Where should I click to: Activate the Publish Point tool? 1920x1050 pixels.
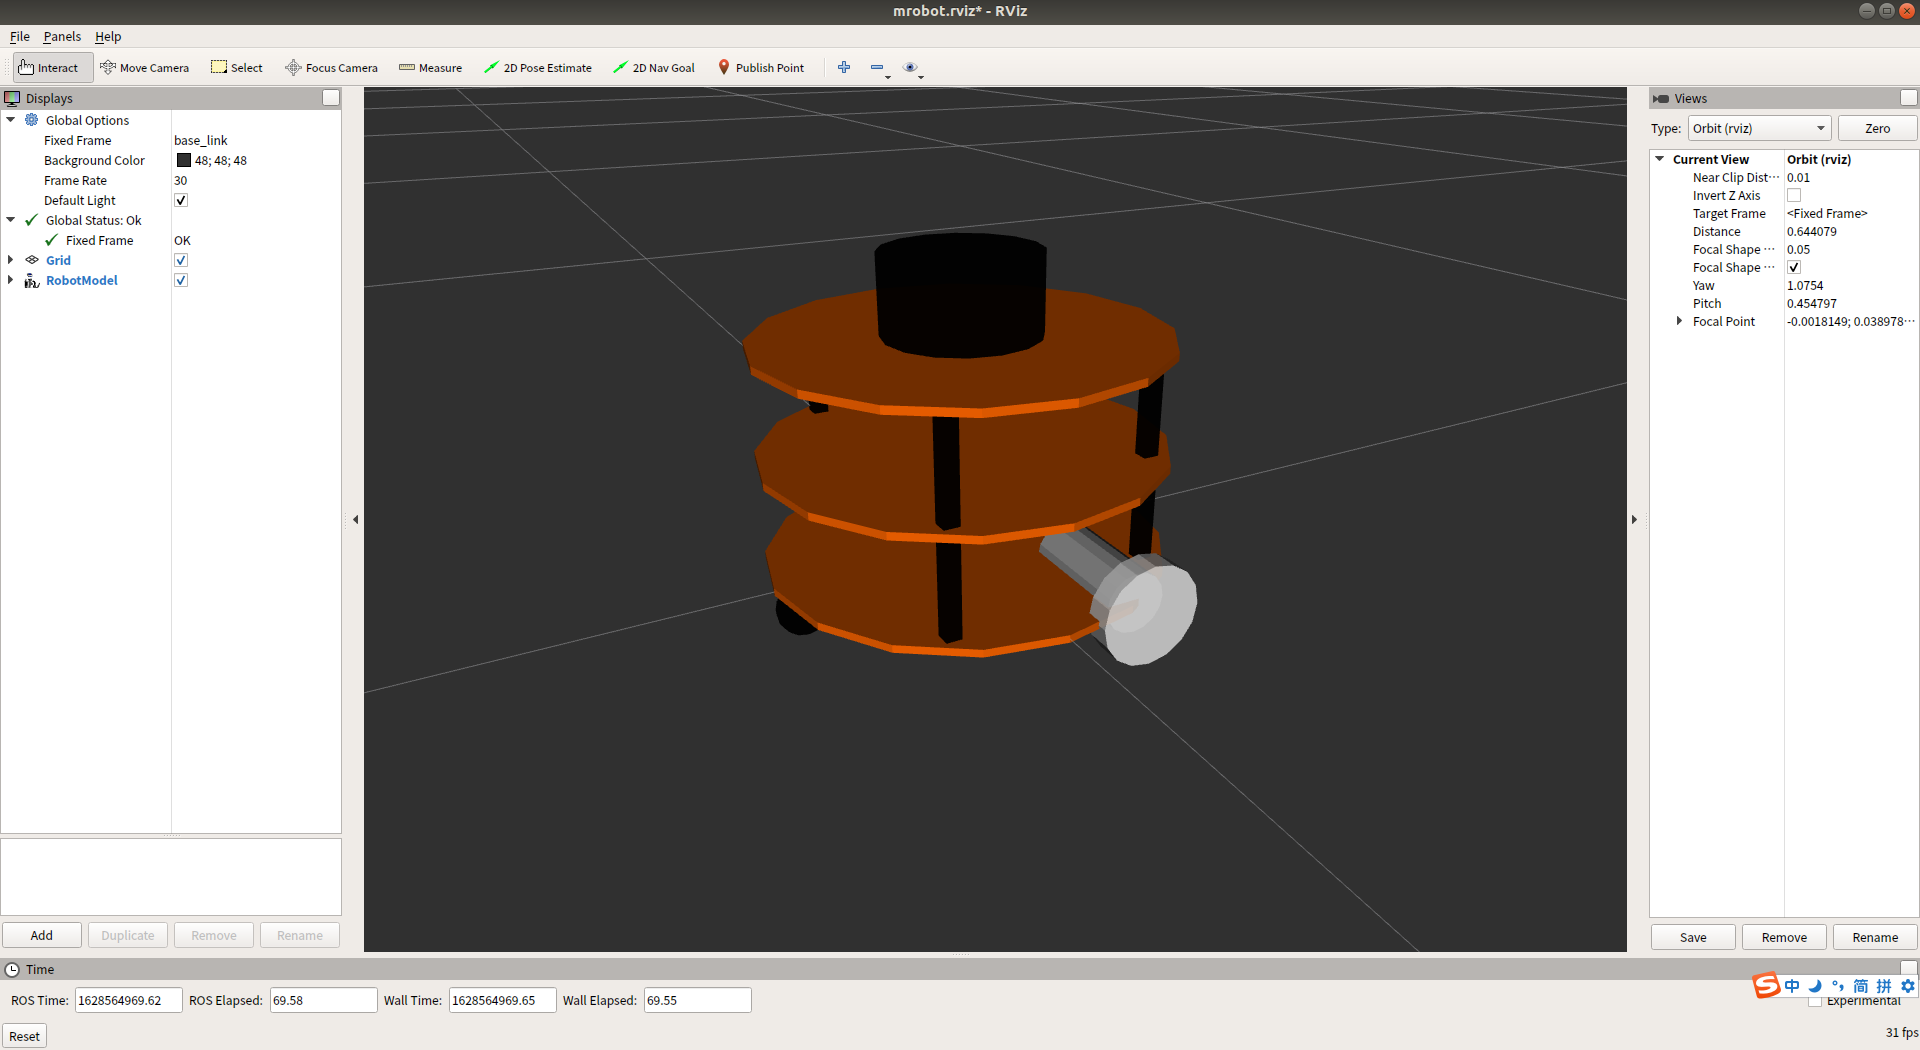coord(761,68)
